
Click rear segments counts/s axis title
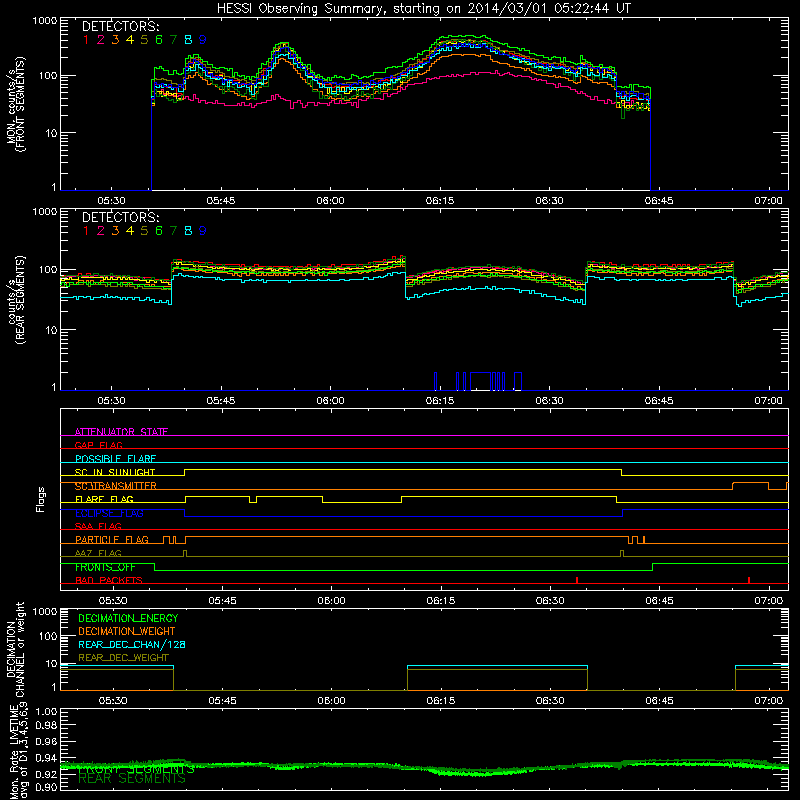pyautogui.click(x=16, y=300)
